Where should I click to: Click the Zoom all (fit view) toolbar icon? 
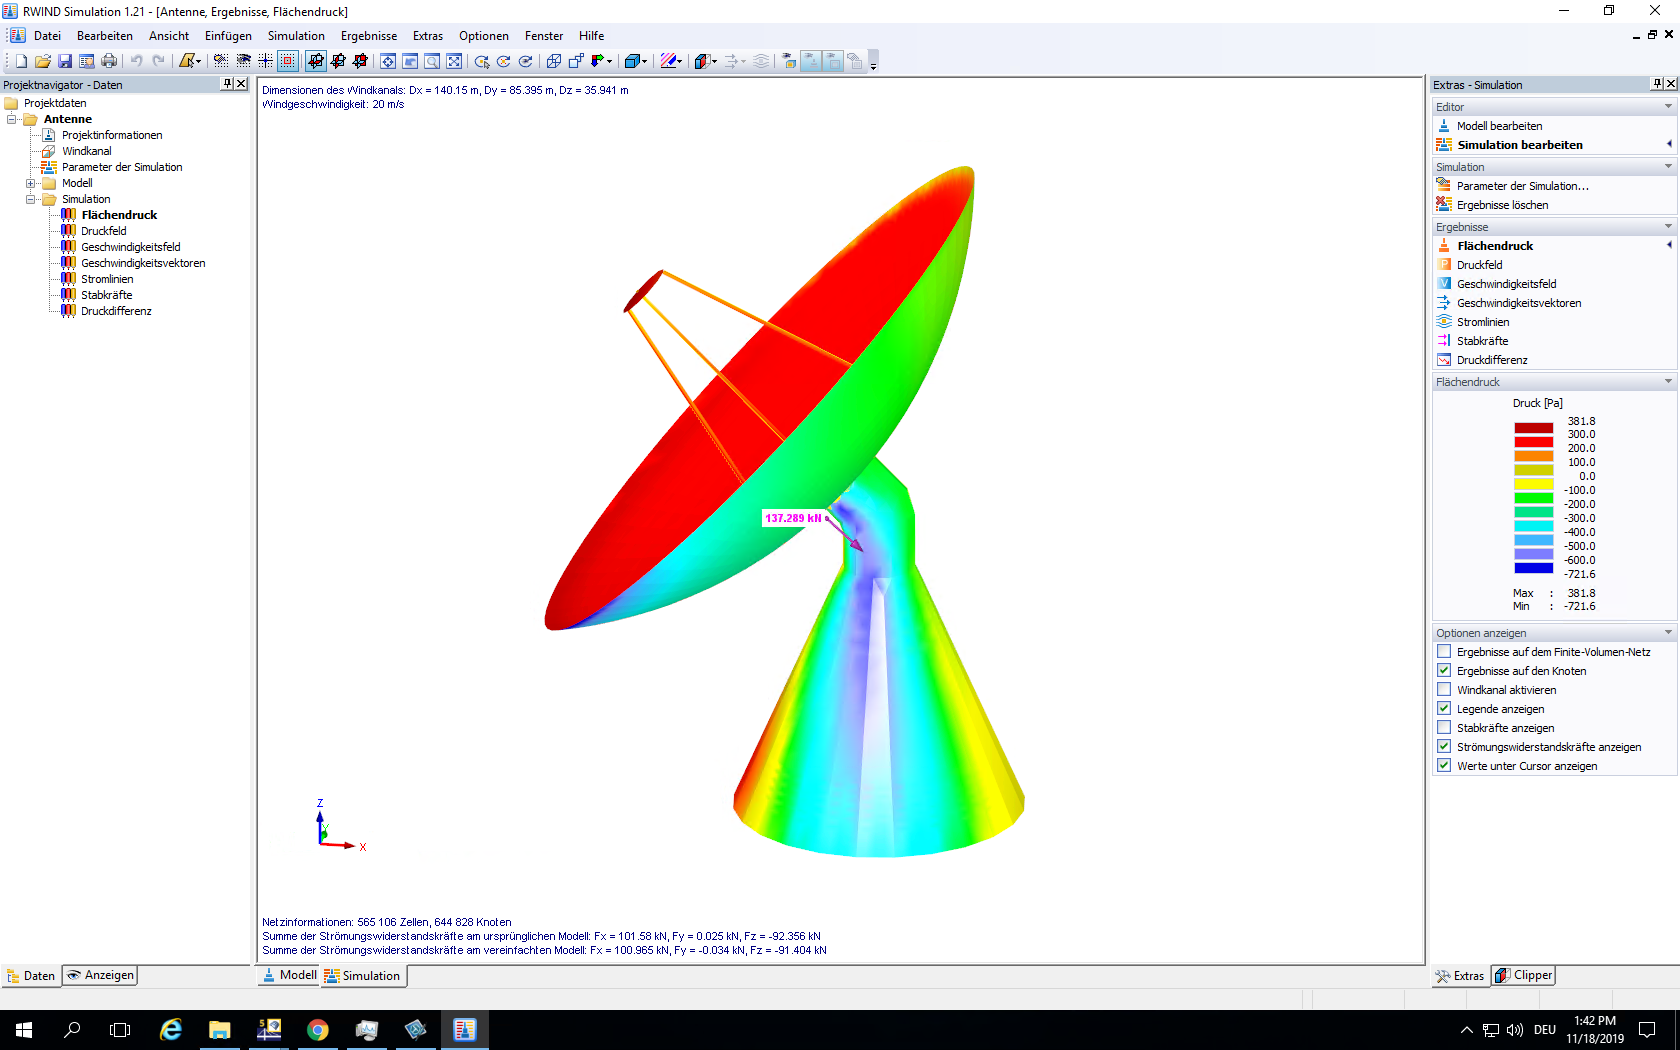(454, 61)
